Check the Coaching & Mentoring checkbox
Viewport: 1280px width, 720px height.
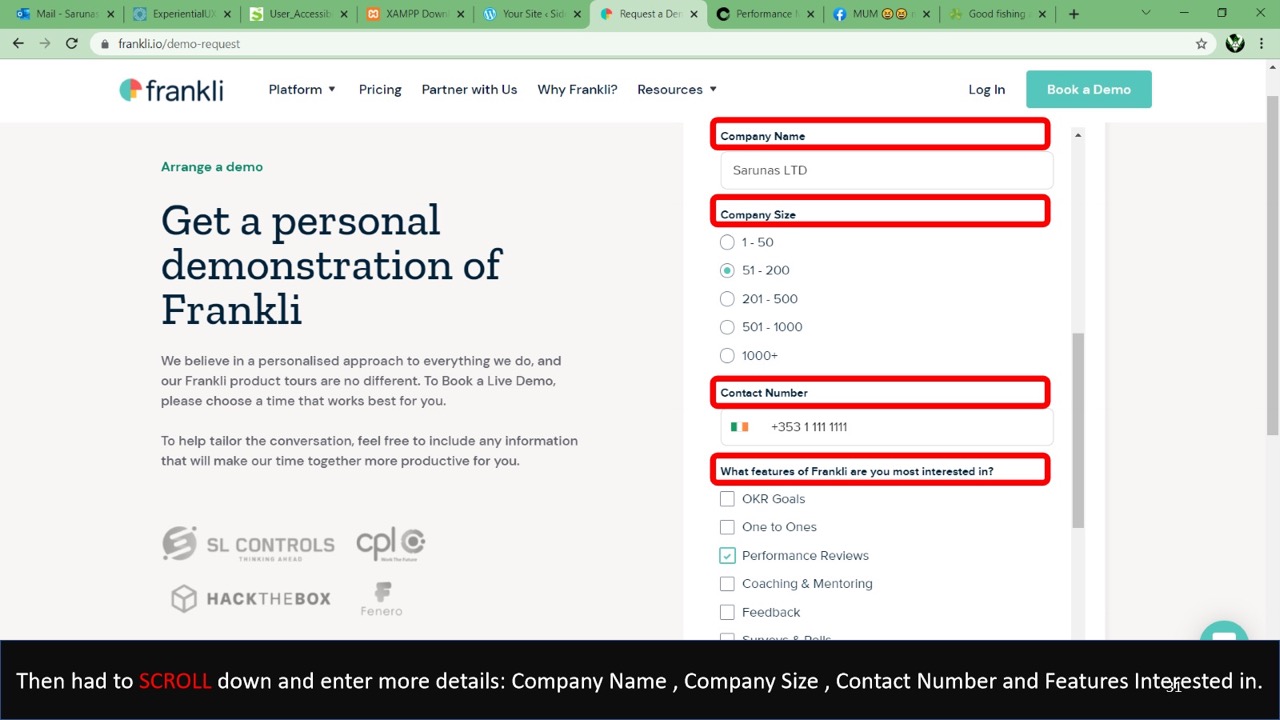(x=727, y=584)
